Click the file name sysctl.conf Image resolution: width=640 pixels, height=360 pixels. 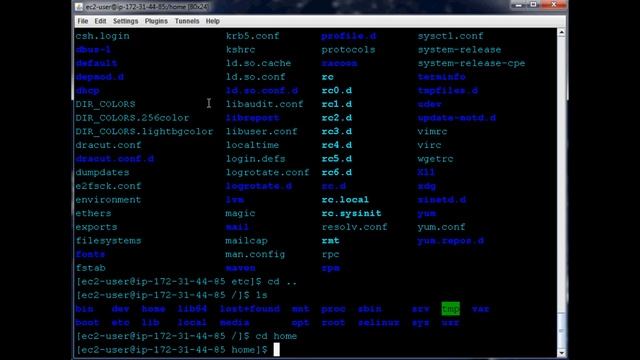[450, 36]
